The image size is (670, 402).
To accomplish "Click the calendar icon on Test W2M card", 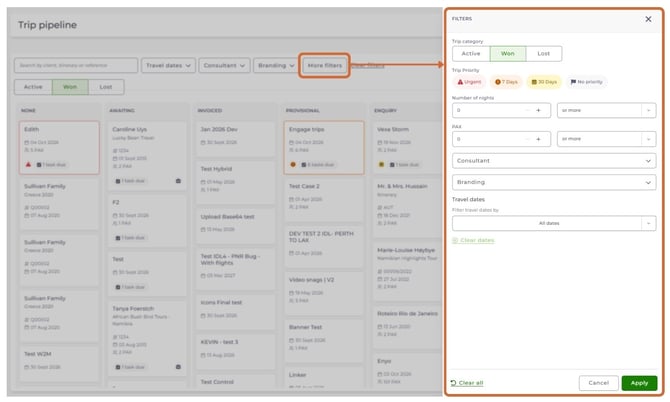I will pyautogui.click(x=26, y=367).
